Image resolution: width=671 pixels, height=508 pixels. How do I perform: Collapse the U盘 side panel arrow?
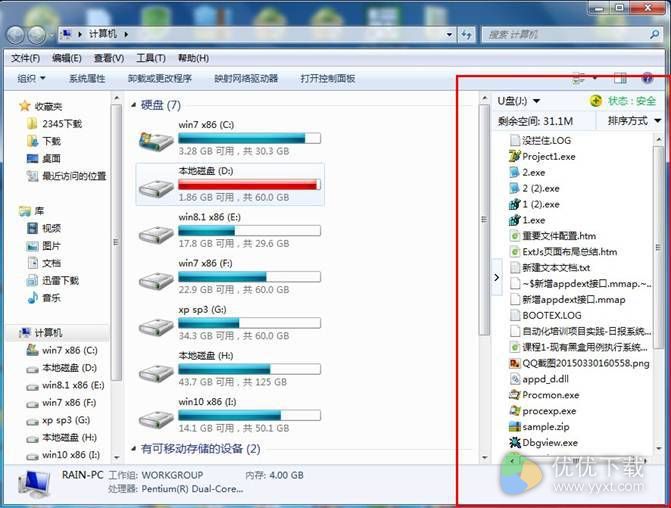point(496,277)
